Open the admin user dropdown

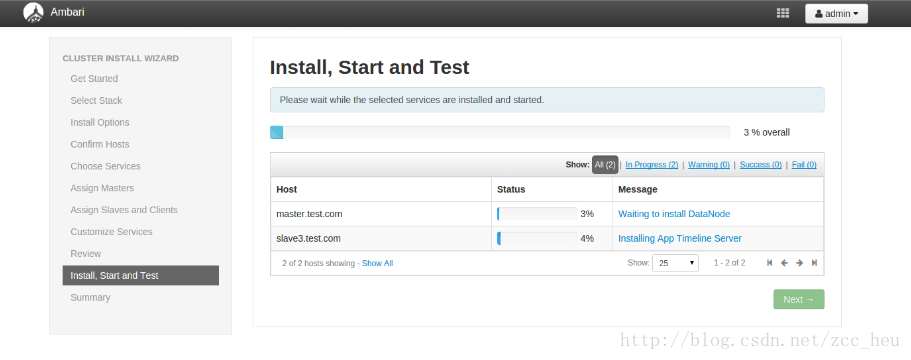point(836,13)
